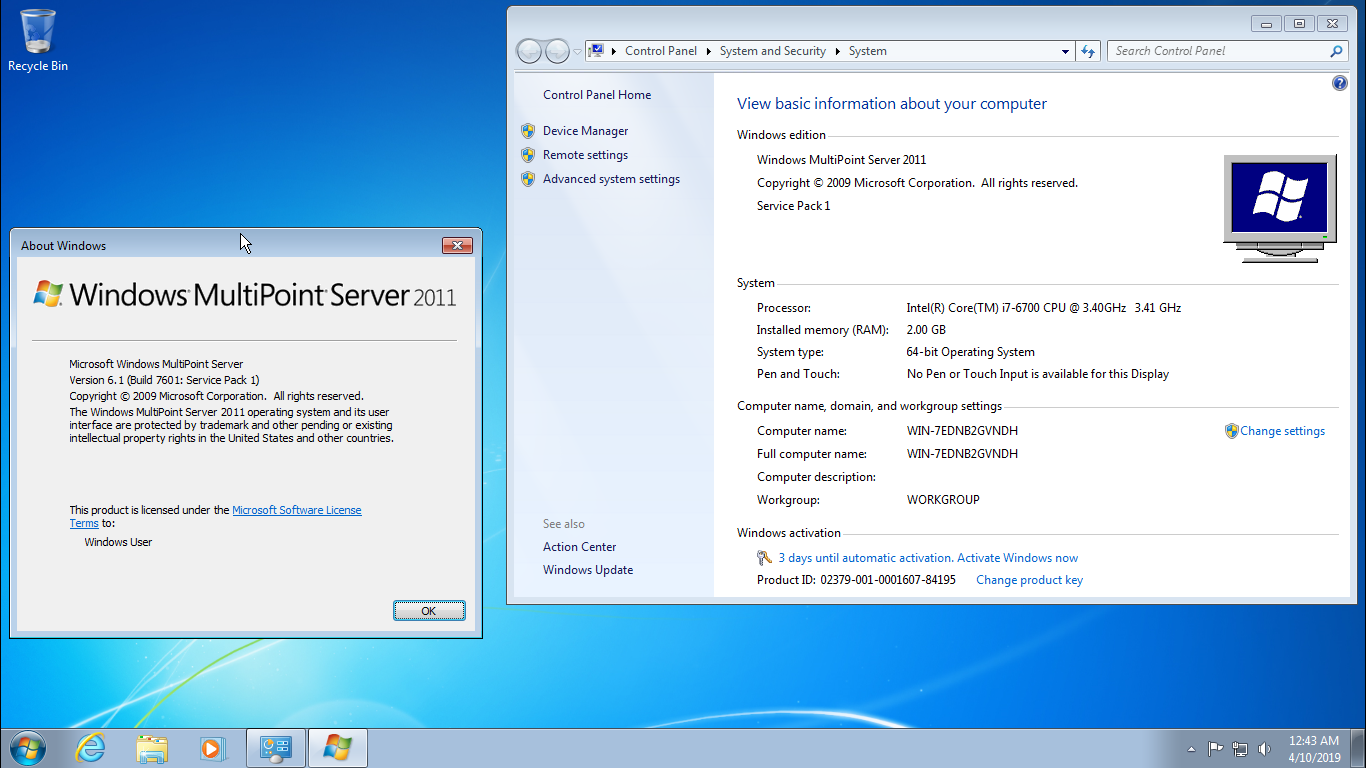
Task: Click the Windows User licensee text
Action: click(x=118, y=542)
